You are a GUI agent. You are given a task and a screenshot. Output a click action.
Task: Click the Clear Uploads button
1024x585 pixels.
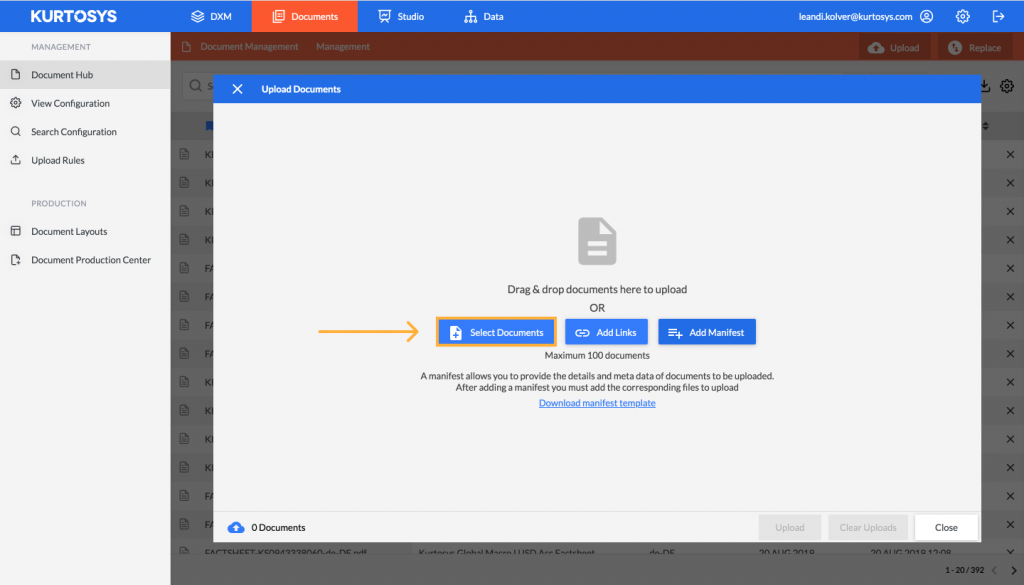(868, 528)
